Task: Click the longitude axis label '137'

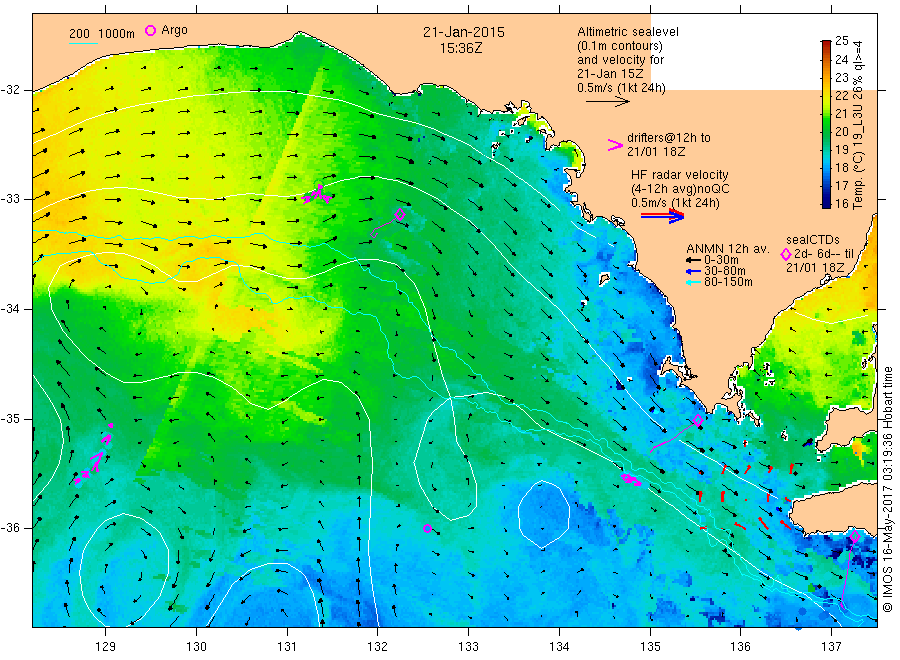Action: pos(832,647)
